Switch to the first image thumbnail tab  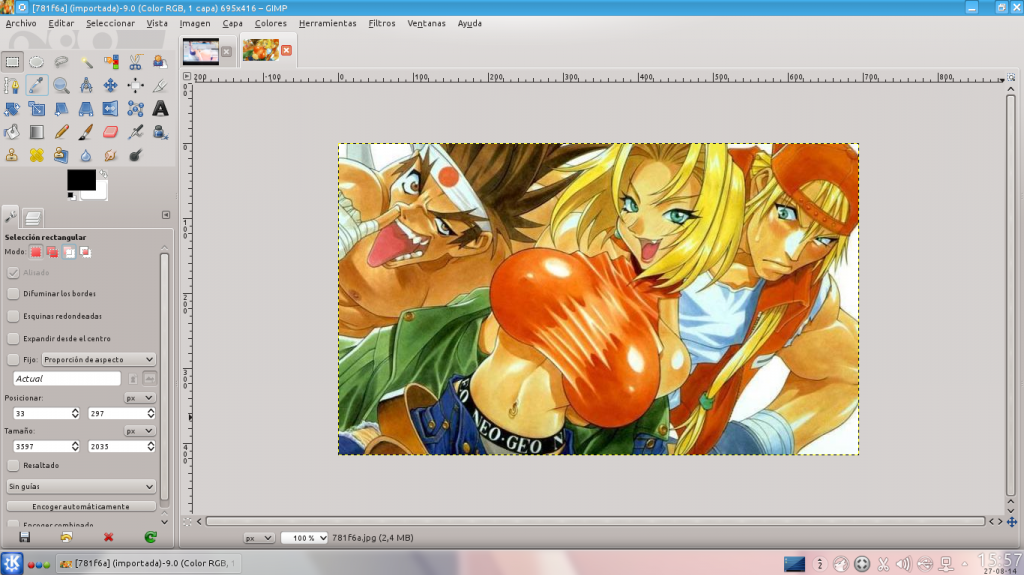201,51
